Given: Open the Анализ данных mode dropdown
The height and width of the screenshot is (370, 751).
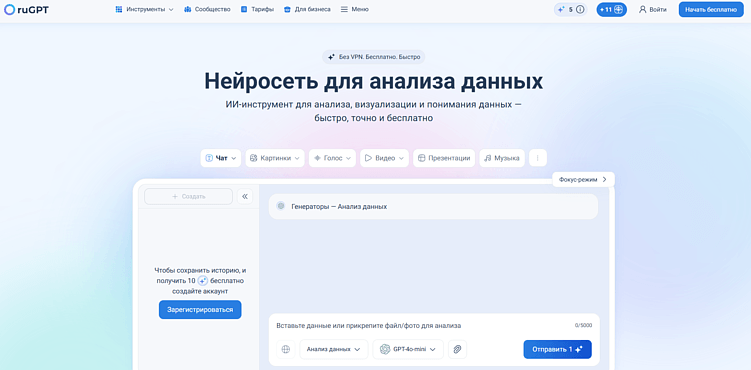Looking at the screenshot, I should click(334, 349).
